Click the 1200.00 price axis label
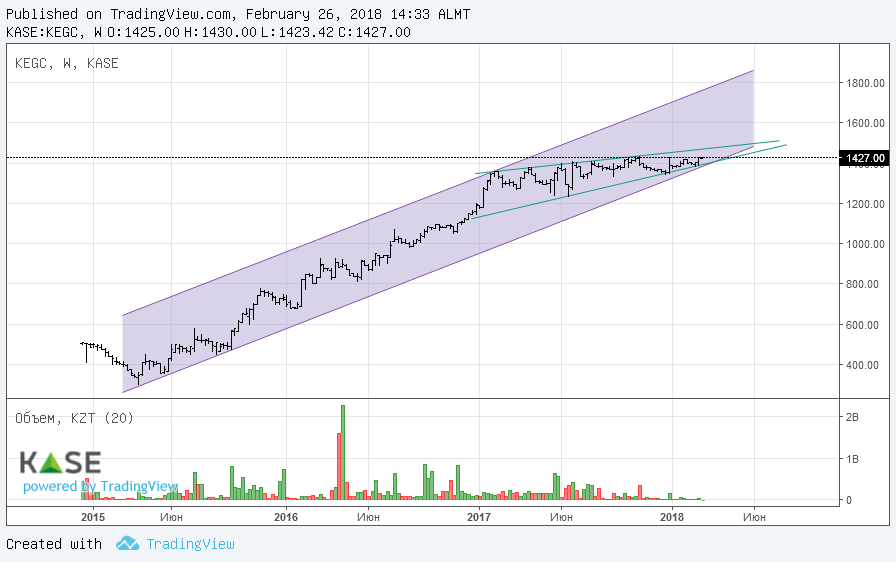Screen dimensions: 896x562 pyautogui.click(x=865, y=204)
